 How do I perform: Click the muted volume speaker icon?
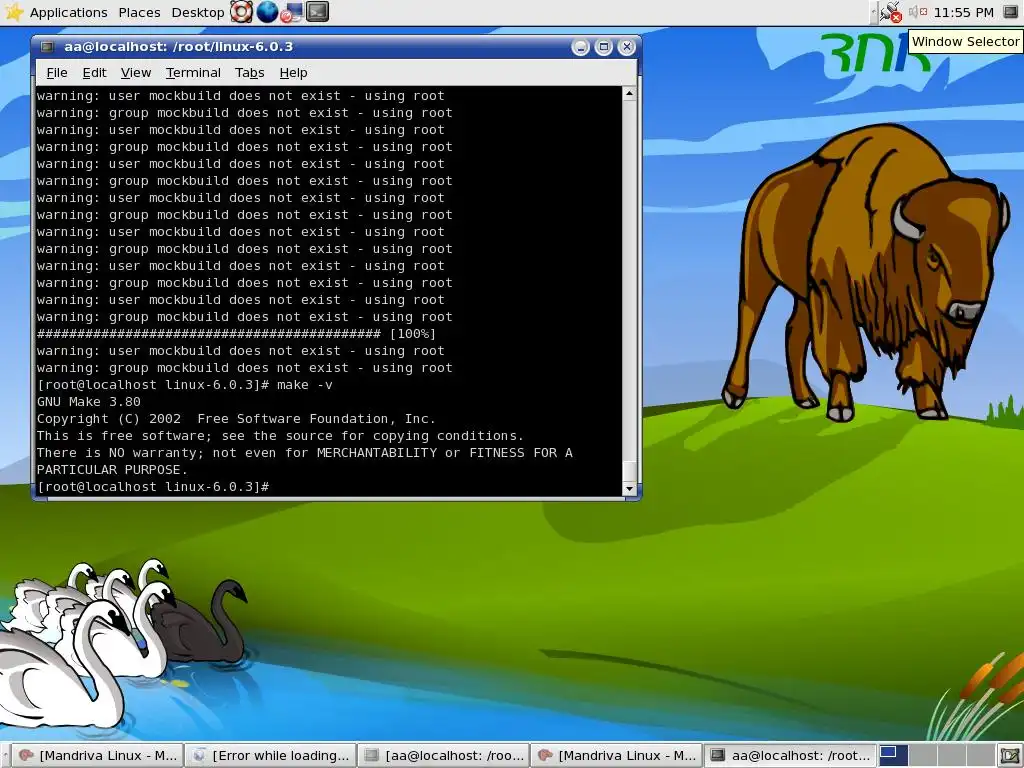918,12
